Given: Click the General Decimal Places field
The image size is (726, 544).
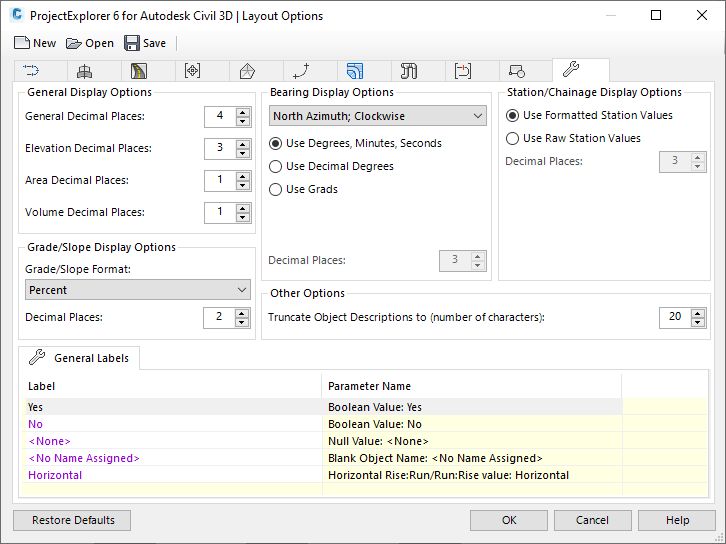Looking at the screenshot, I should click(220, 116).
